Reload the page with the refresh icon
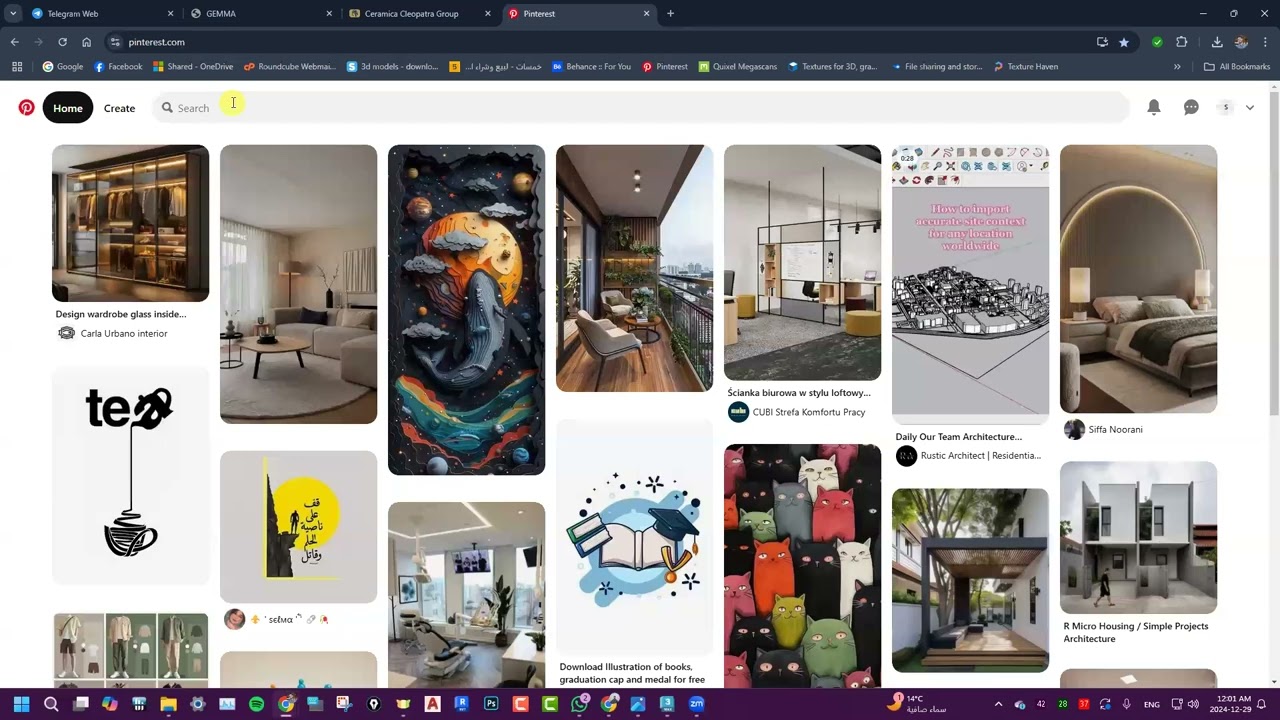This screenshot has width=1280, height=720. tap(62, 42)
